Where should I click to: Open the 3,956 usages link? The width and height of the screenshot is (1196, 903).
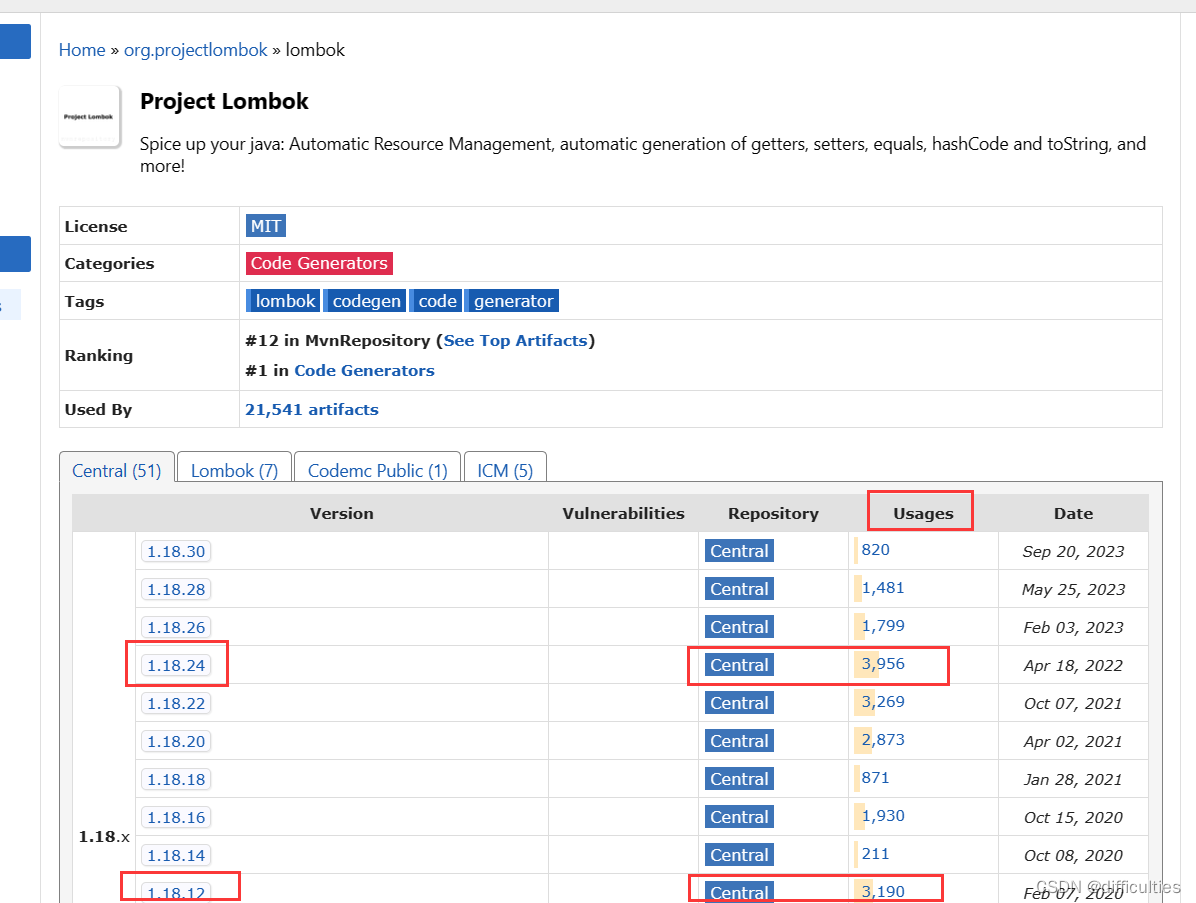[x=883, y=664]
